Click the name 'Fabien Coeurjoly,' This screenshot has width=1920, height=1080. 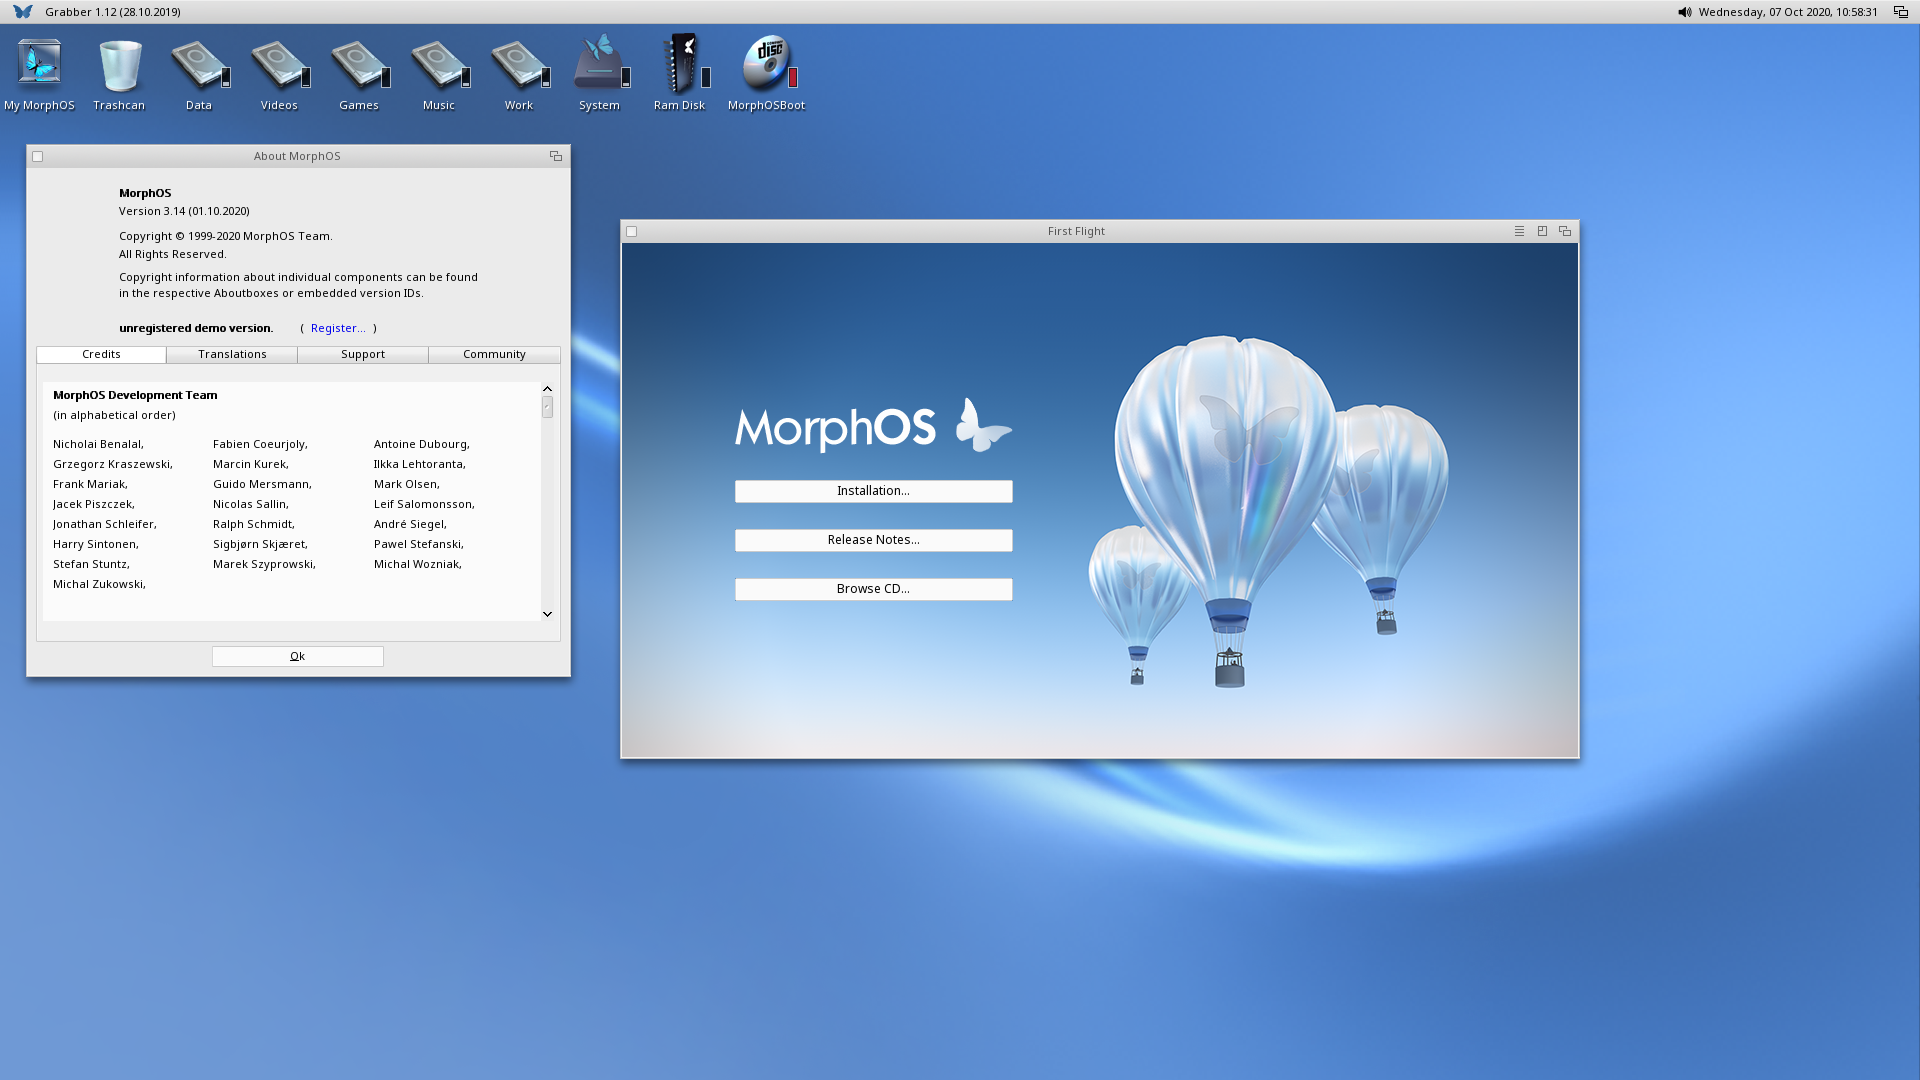260,444
